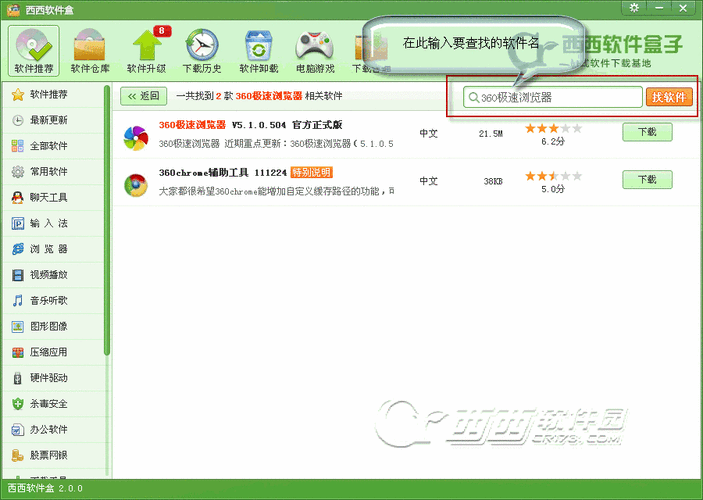Download 360chrome辅助工具 with 下载 button

click(647, 179)
